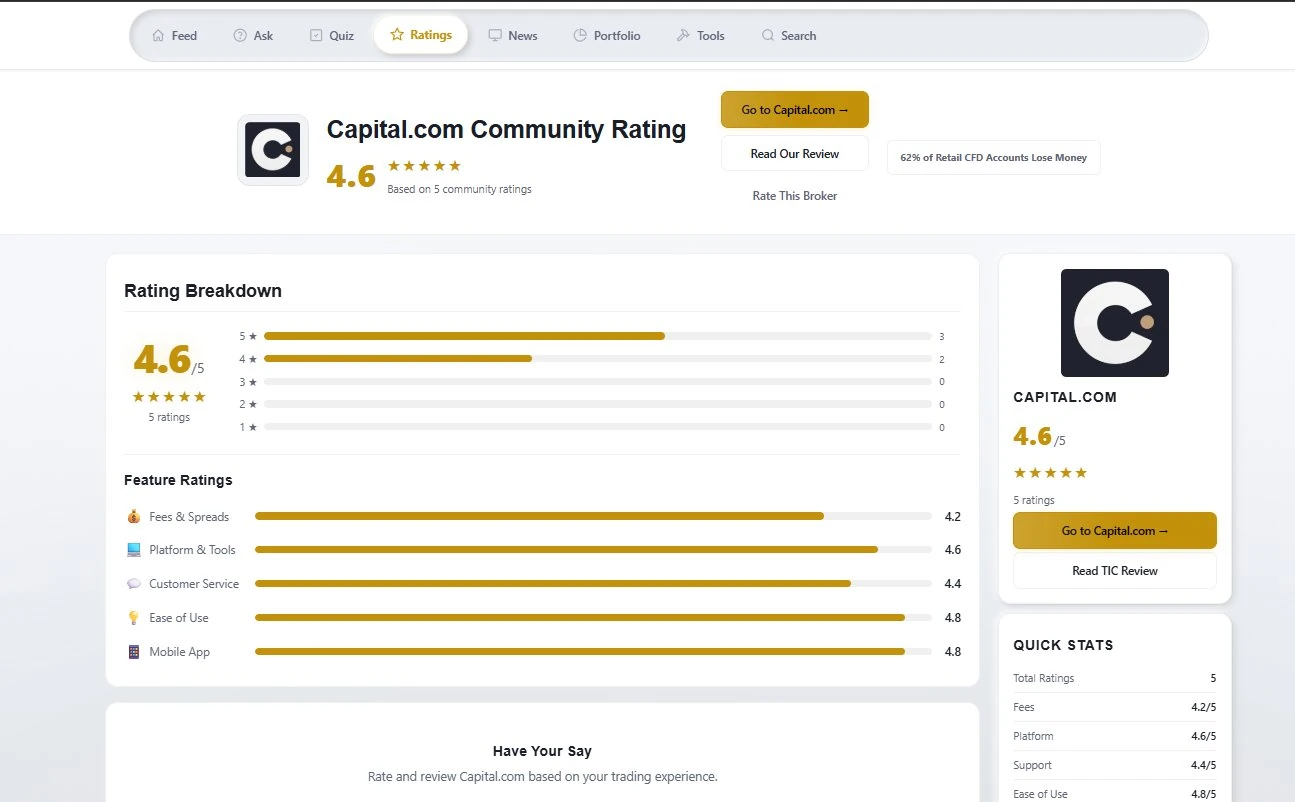Click the Ratings star icon
The image size is (1295, 802).
click(x=397, y=35)
